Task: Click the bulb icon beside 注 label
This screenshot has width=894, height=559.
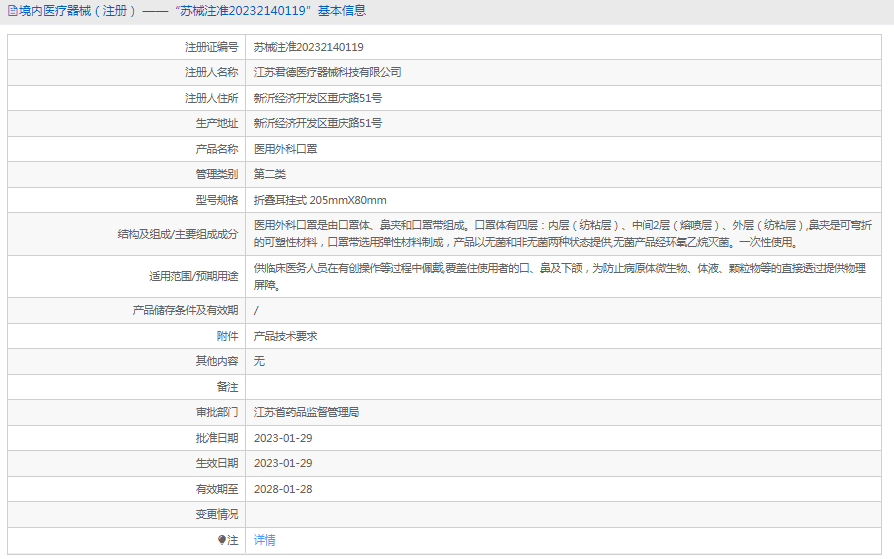Action: pyautogui.click(x=222, y=540)
